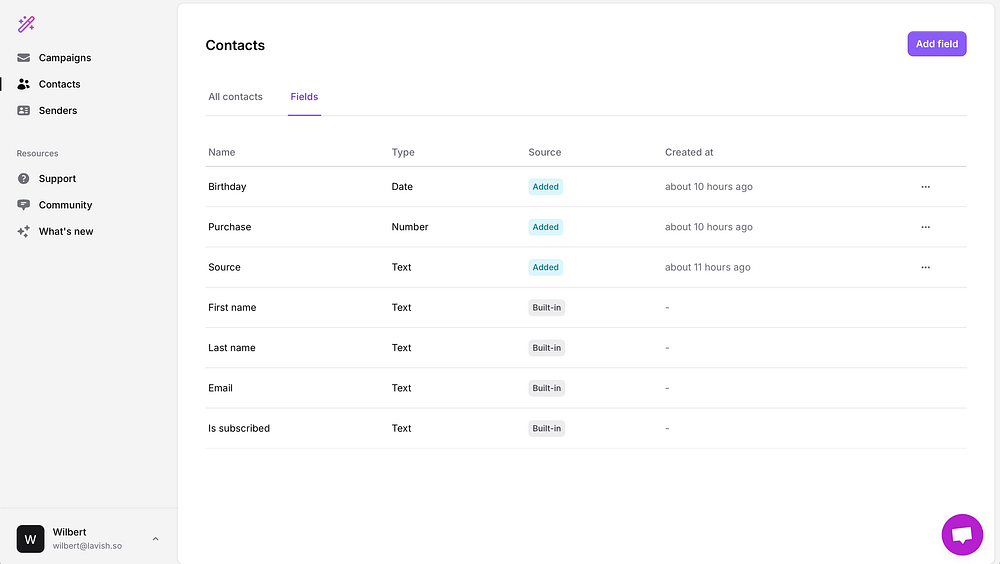Open the Purchase field options menu
Viewport: 1000px width, 564px height.
coord(925,227)
